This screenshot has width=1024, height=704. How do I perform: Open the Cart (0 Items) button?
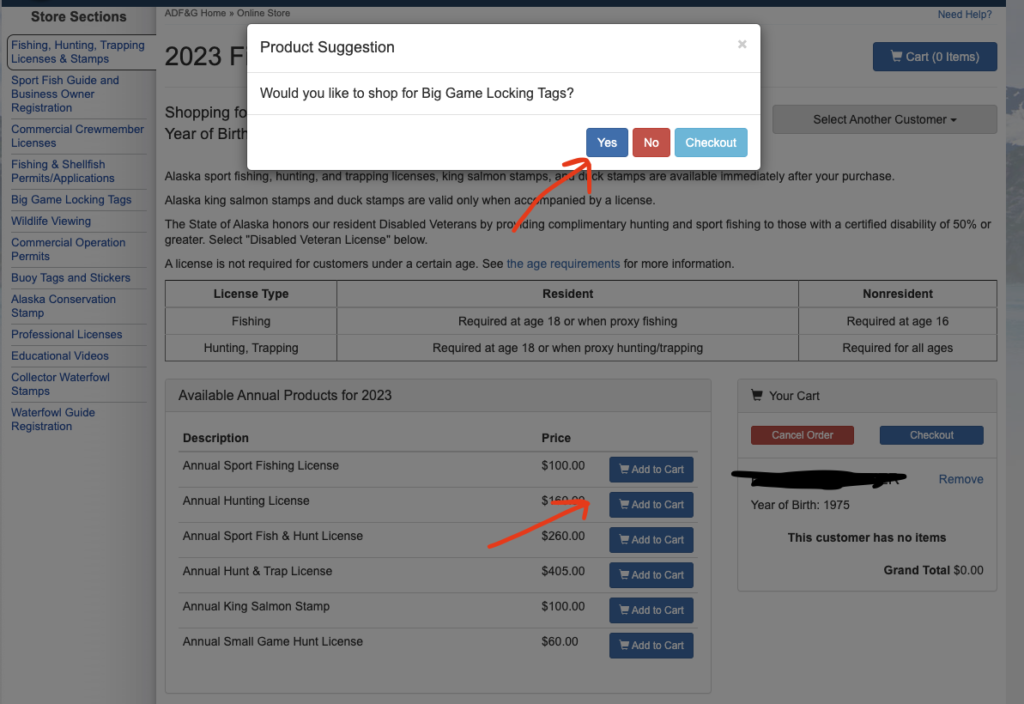(934, 57)
